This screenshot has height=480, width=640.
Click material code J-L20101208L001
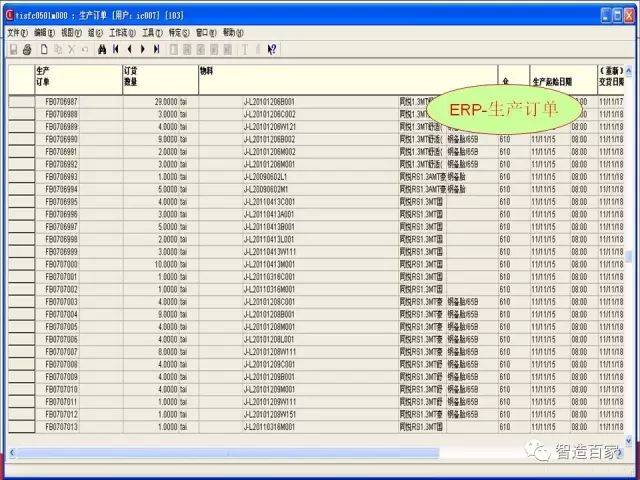pos(269,339)
